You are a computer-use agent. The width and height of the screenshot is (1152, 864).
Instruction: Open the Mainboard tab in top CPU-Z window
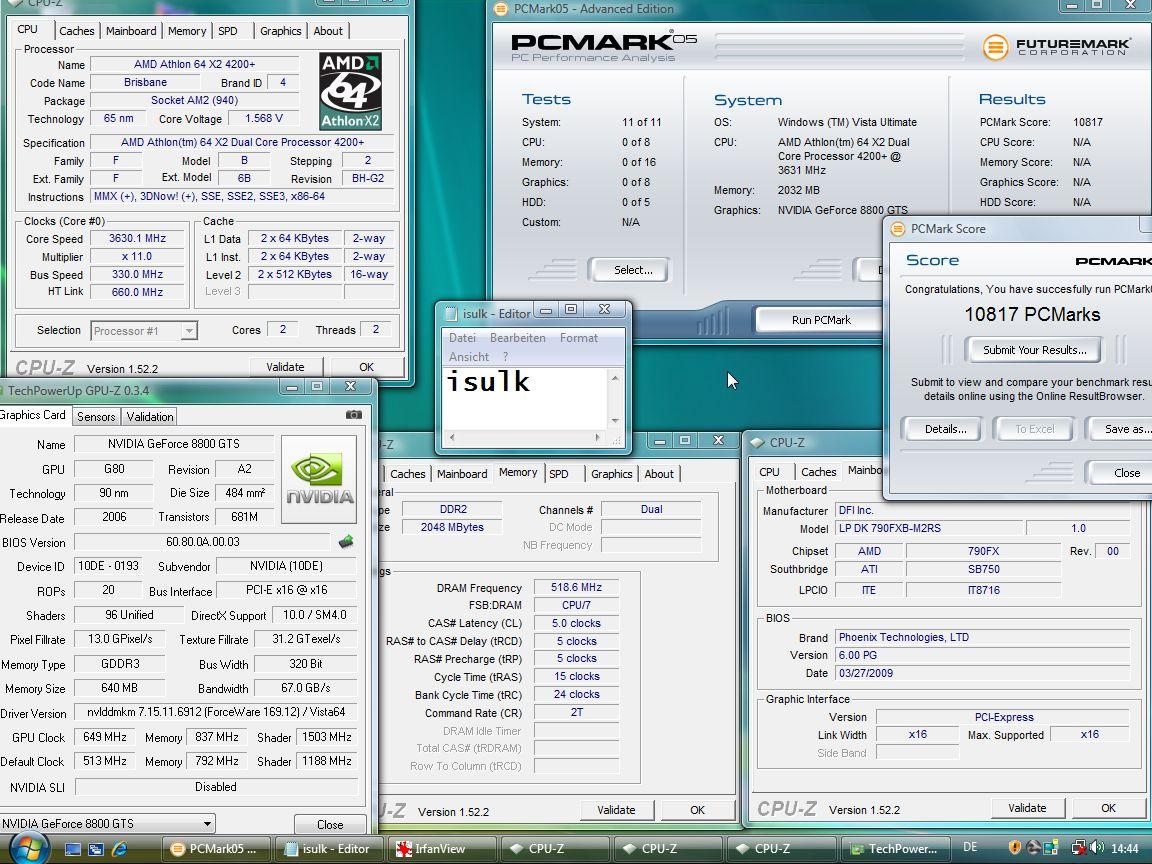131,31
